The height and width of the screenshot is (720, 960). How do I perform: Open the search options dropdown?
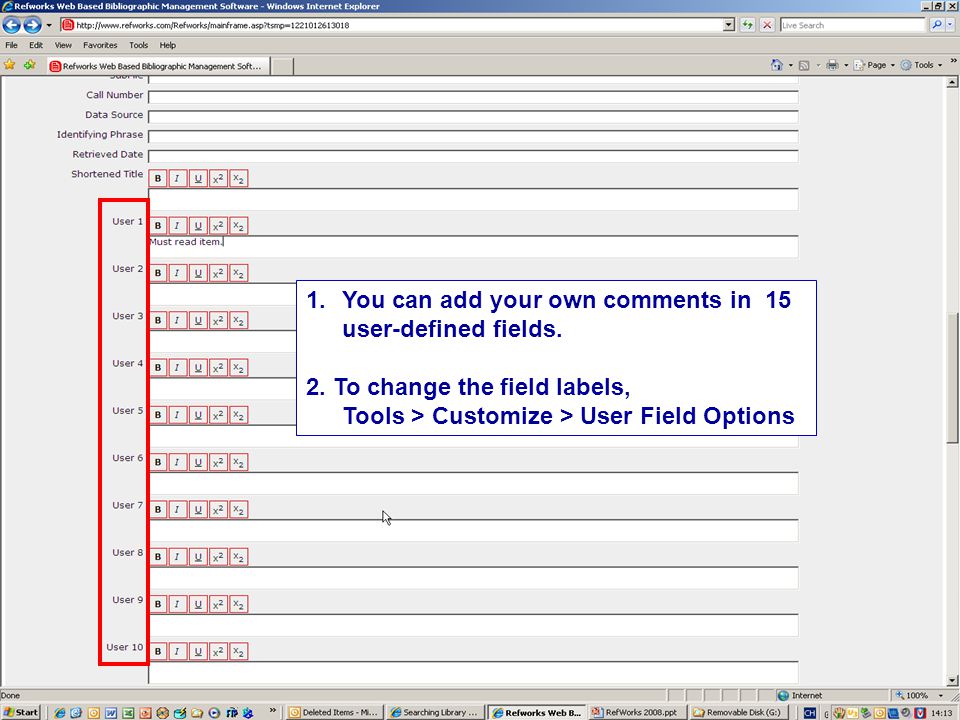(950, 25)
